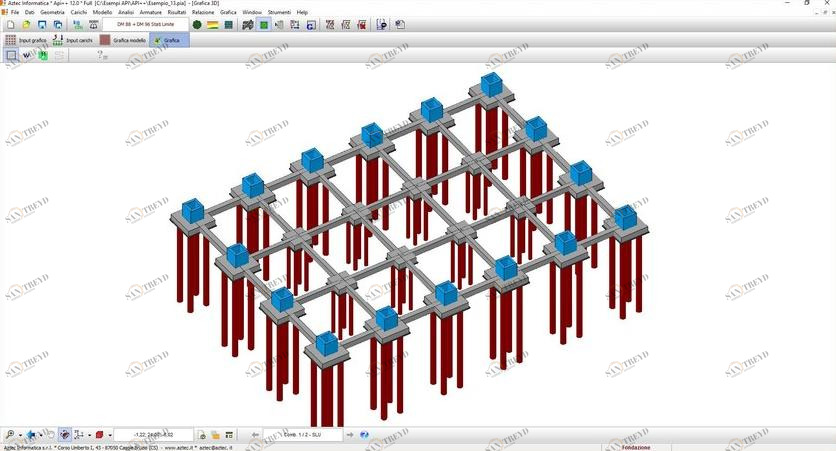The width and height of the screenshot is (836, 451).
Task: Click the Save file toolbar icon
Action: pos(41,25)
